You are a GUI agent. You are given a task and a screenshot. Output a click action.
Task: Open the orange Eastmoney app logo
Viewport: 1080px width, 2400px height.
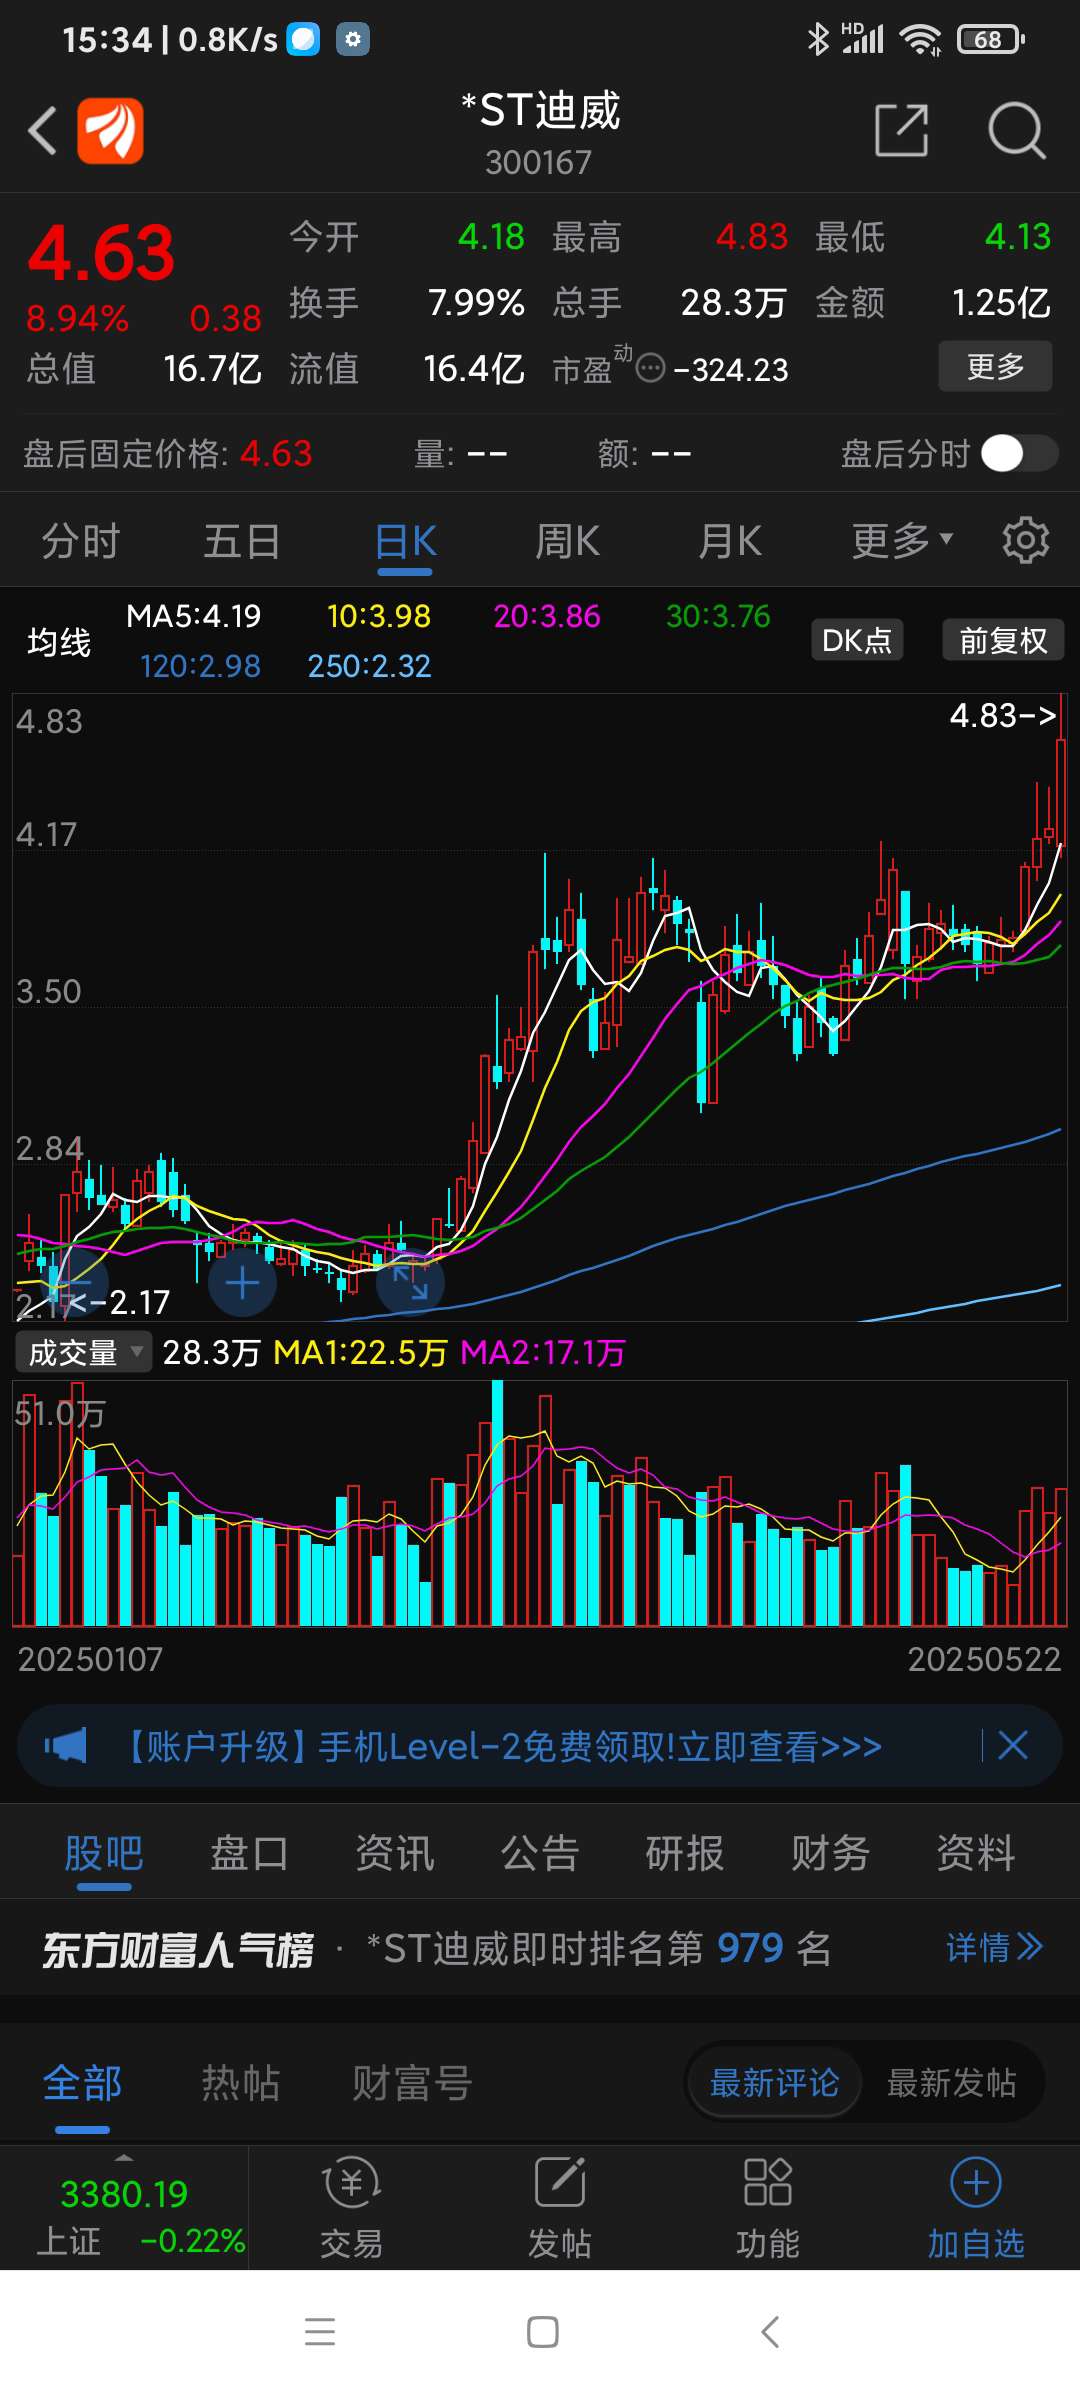pos(110,131)
